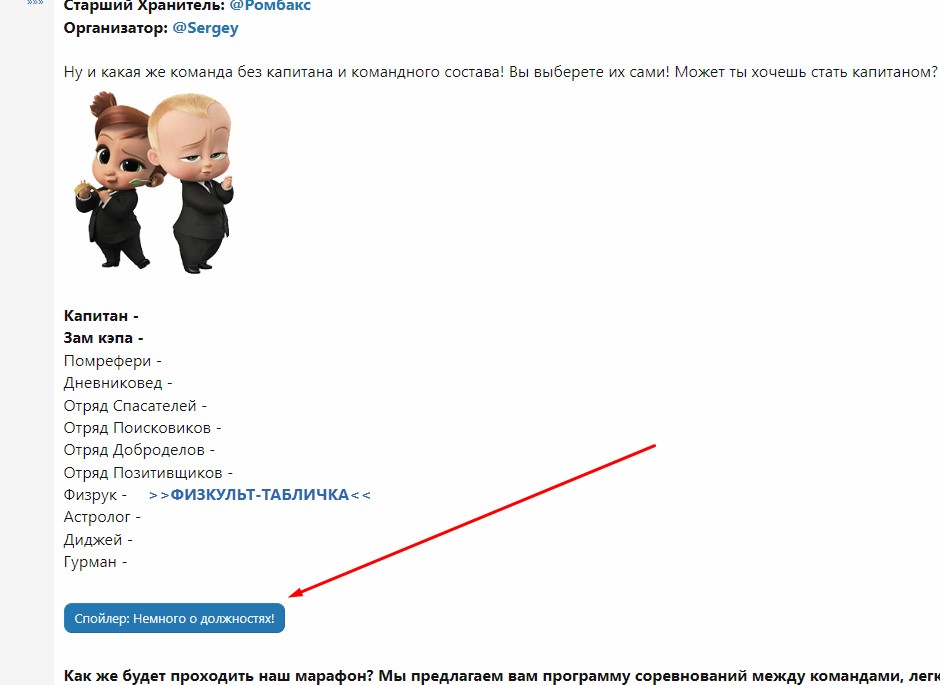Screen dimensions: 940x685
Task: Click the Зам кэпа role line
Action: (x=103, y=338)
